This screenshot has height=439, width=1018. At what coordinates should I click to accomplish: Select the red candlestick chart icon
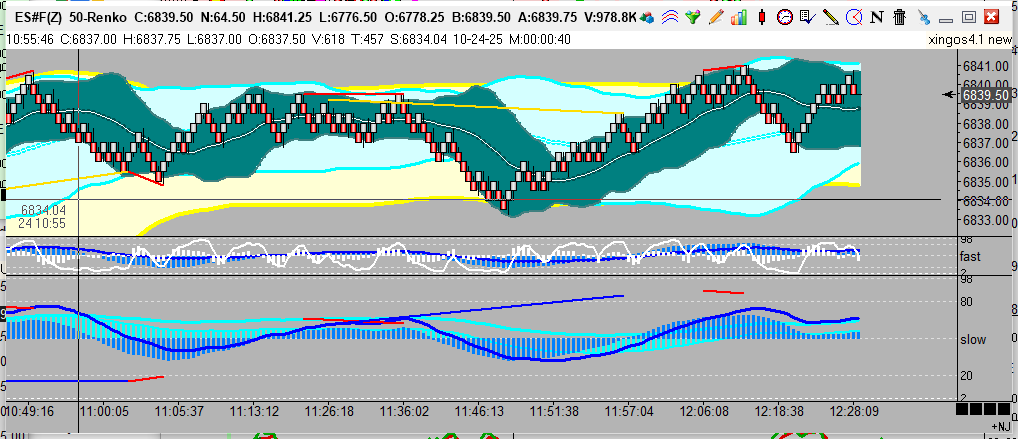pos(762,17)
